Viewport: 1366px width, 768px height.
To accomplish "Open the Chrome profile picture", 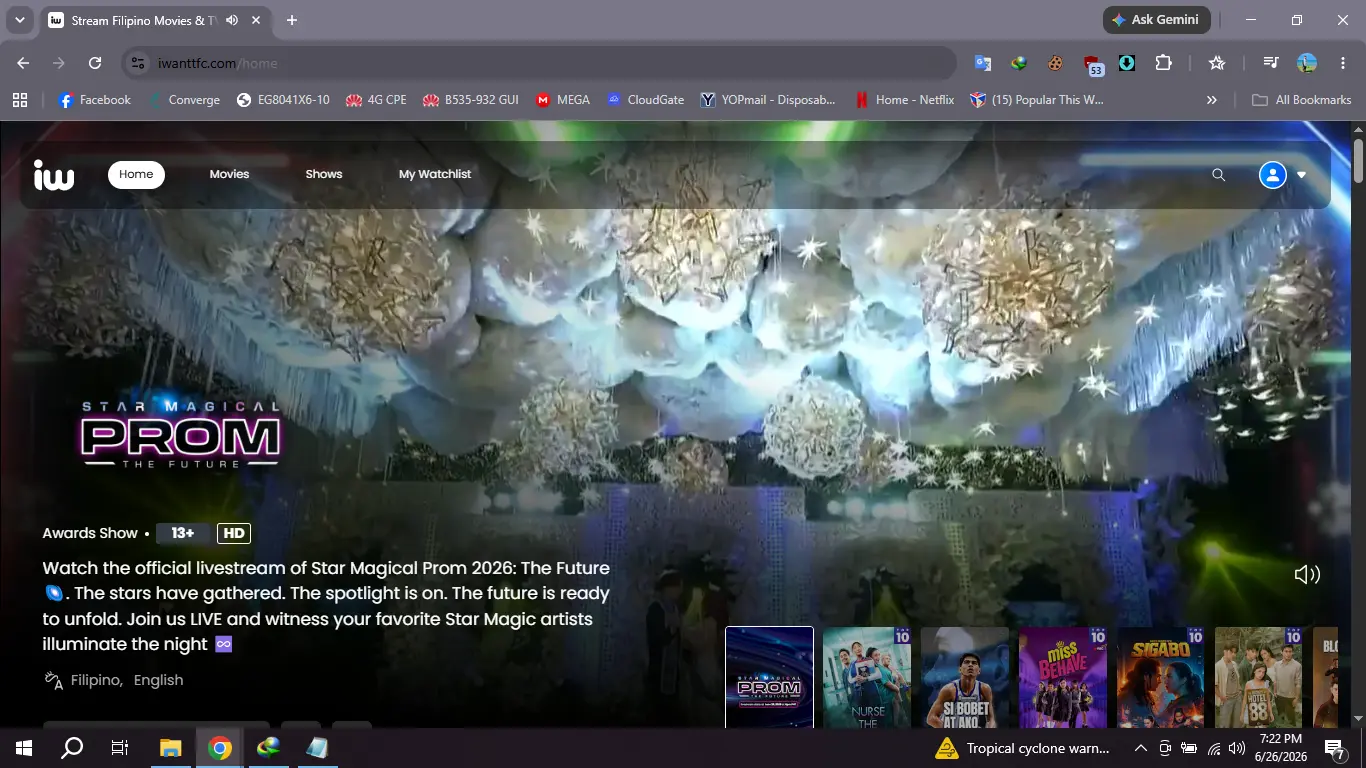I will point(1307,63).
